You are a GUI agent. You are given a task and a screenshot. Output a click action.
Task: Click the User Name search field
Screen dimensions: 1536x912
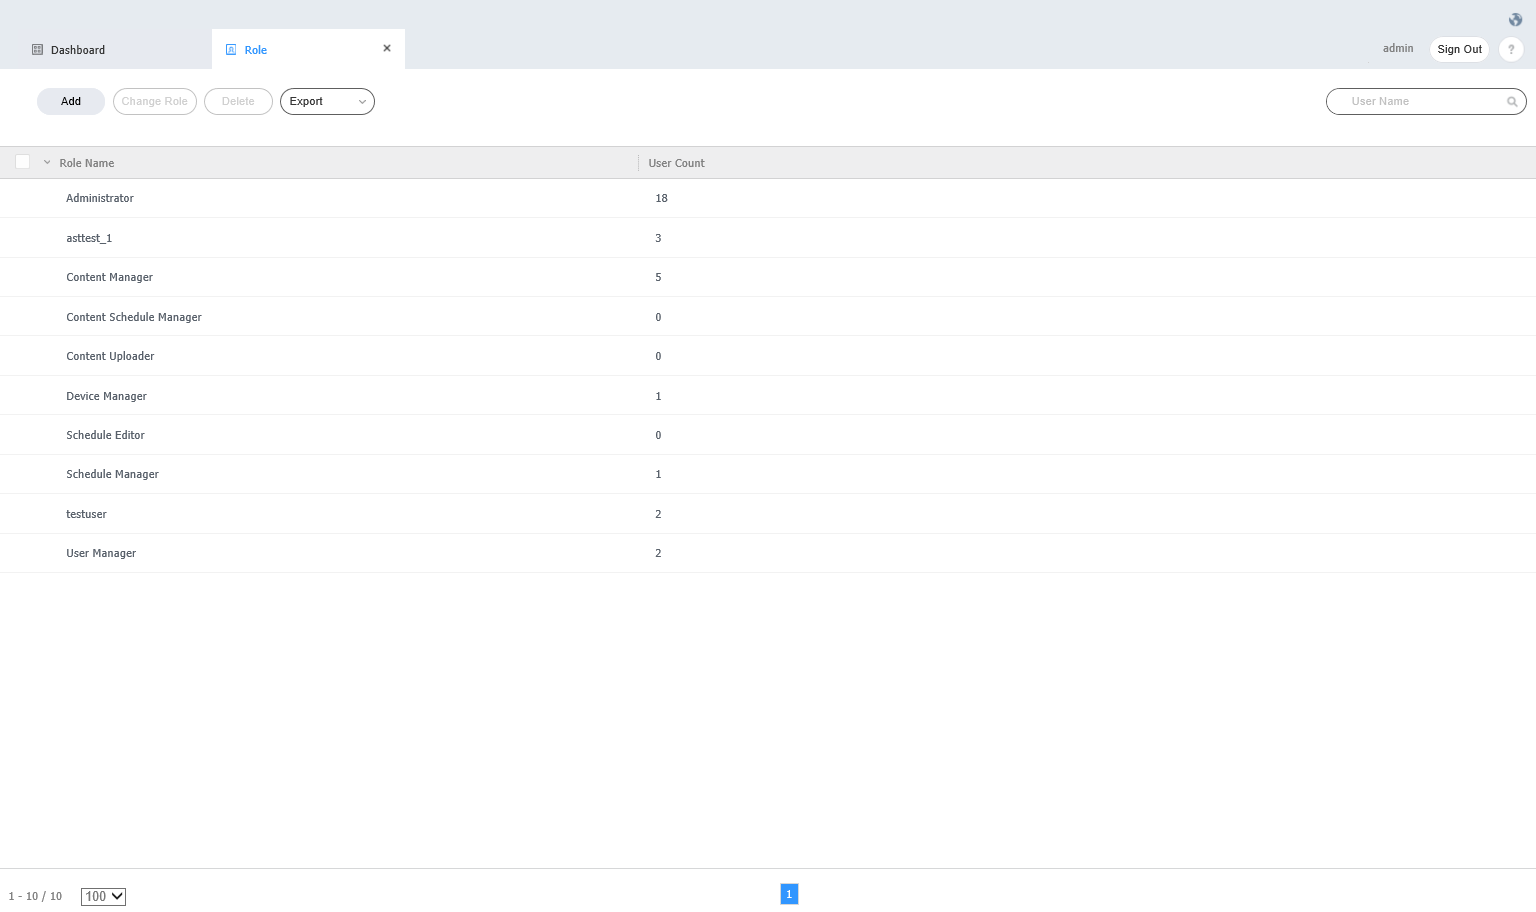click(x=1420, y=101)
